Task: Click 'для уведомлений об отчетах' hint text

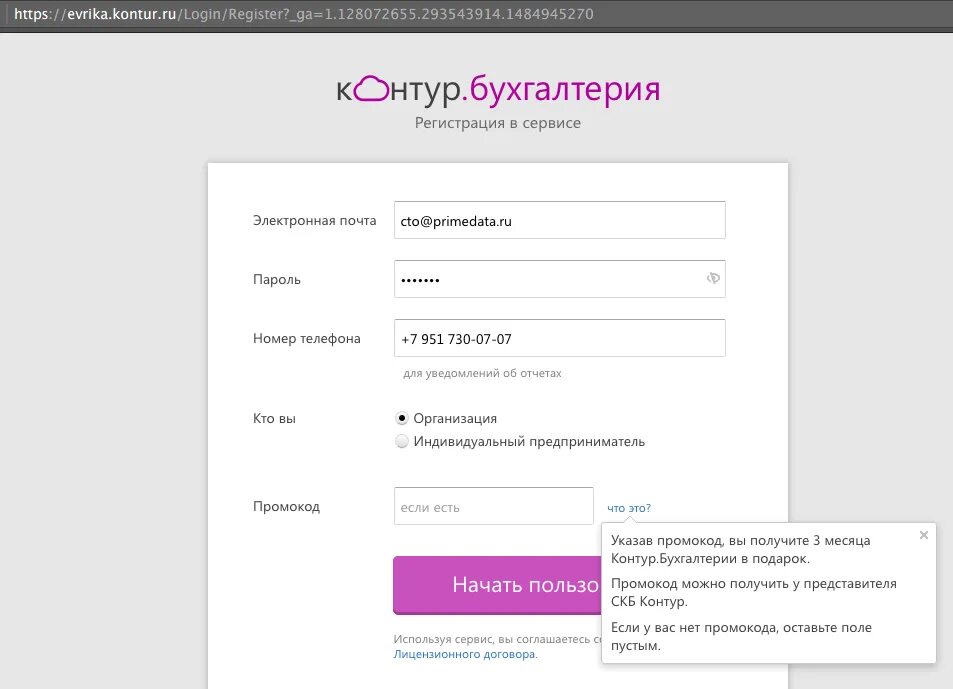Action: (x=482, y=373)
